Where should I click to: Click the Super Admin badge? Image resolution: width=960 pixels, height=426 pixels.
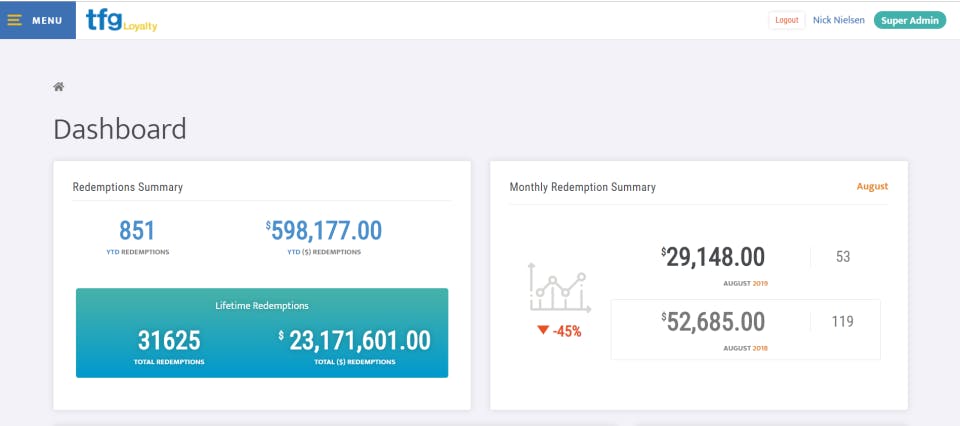pyautogui.click(x=909, y=20)
